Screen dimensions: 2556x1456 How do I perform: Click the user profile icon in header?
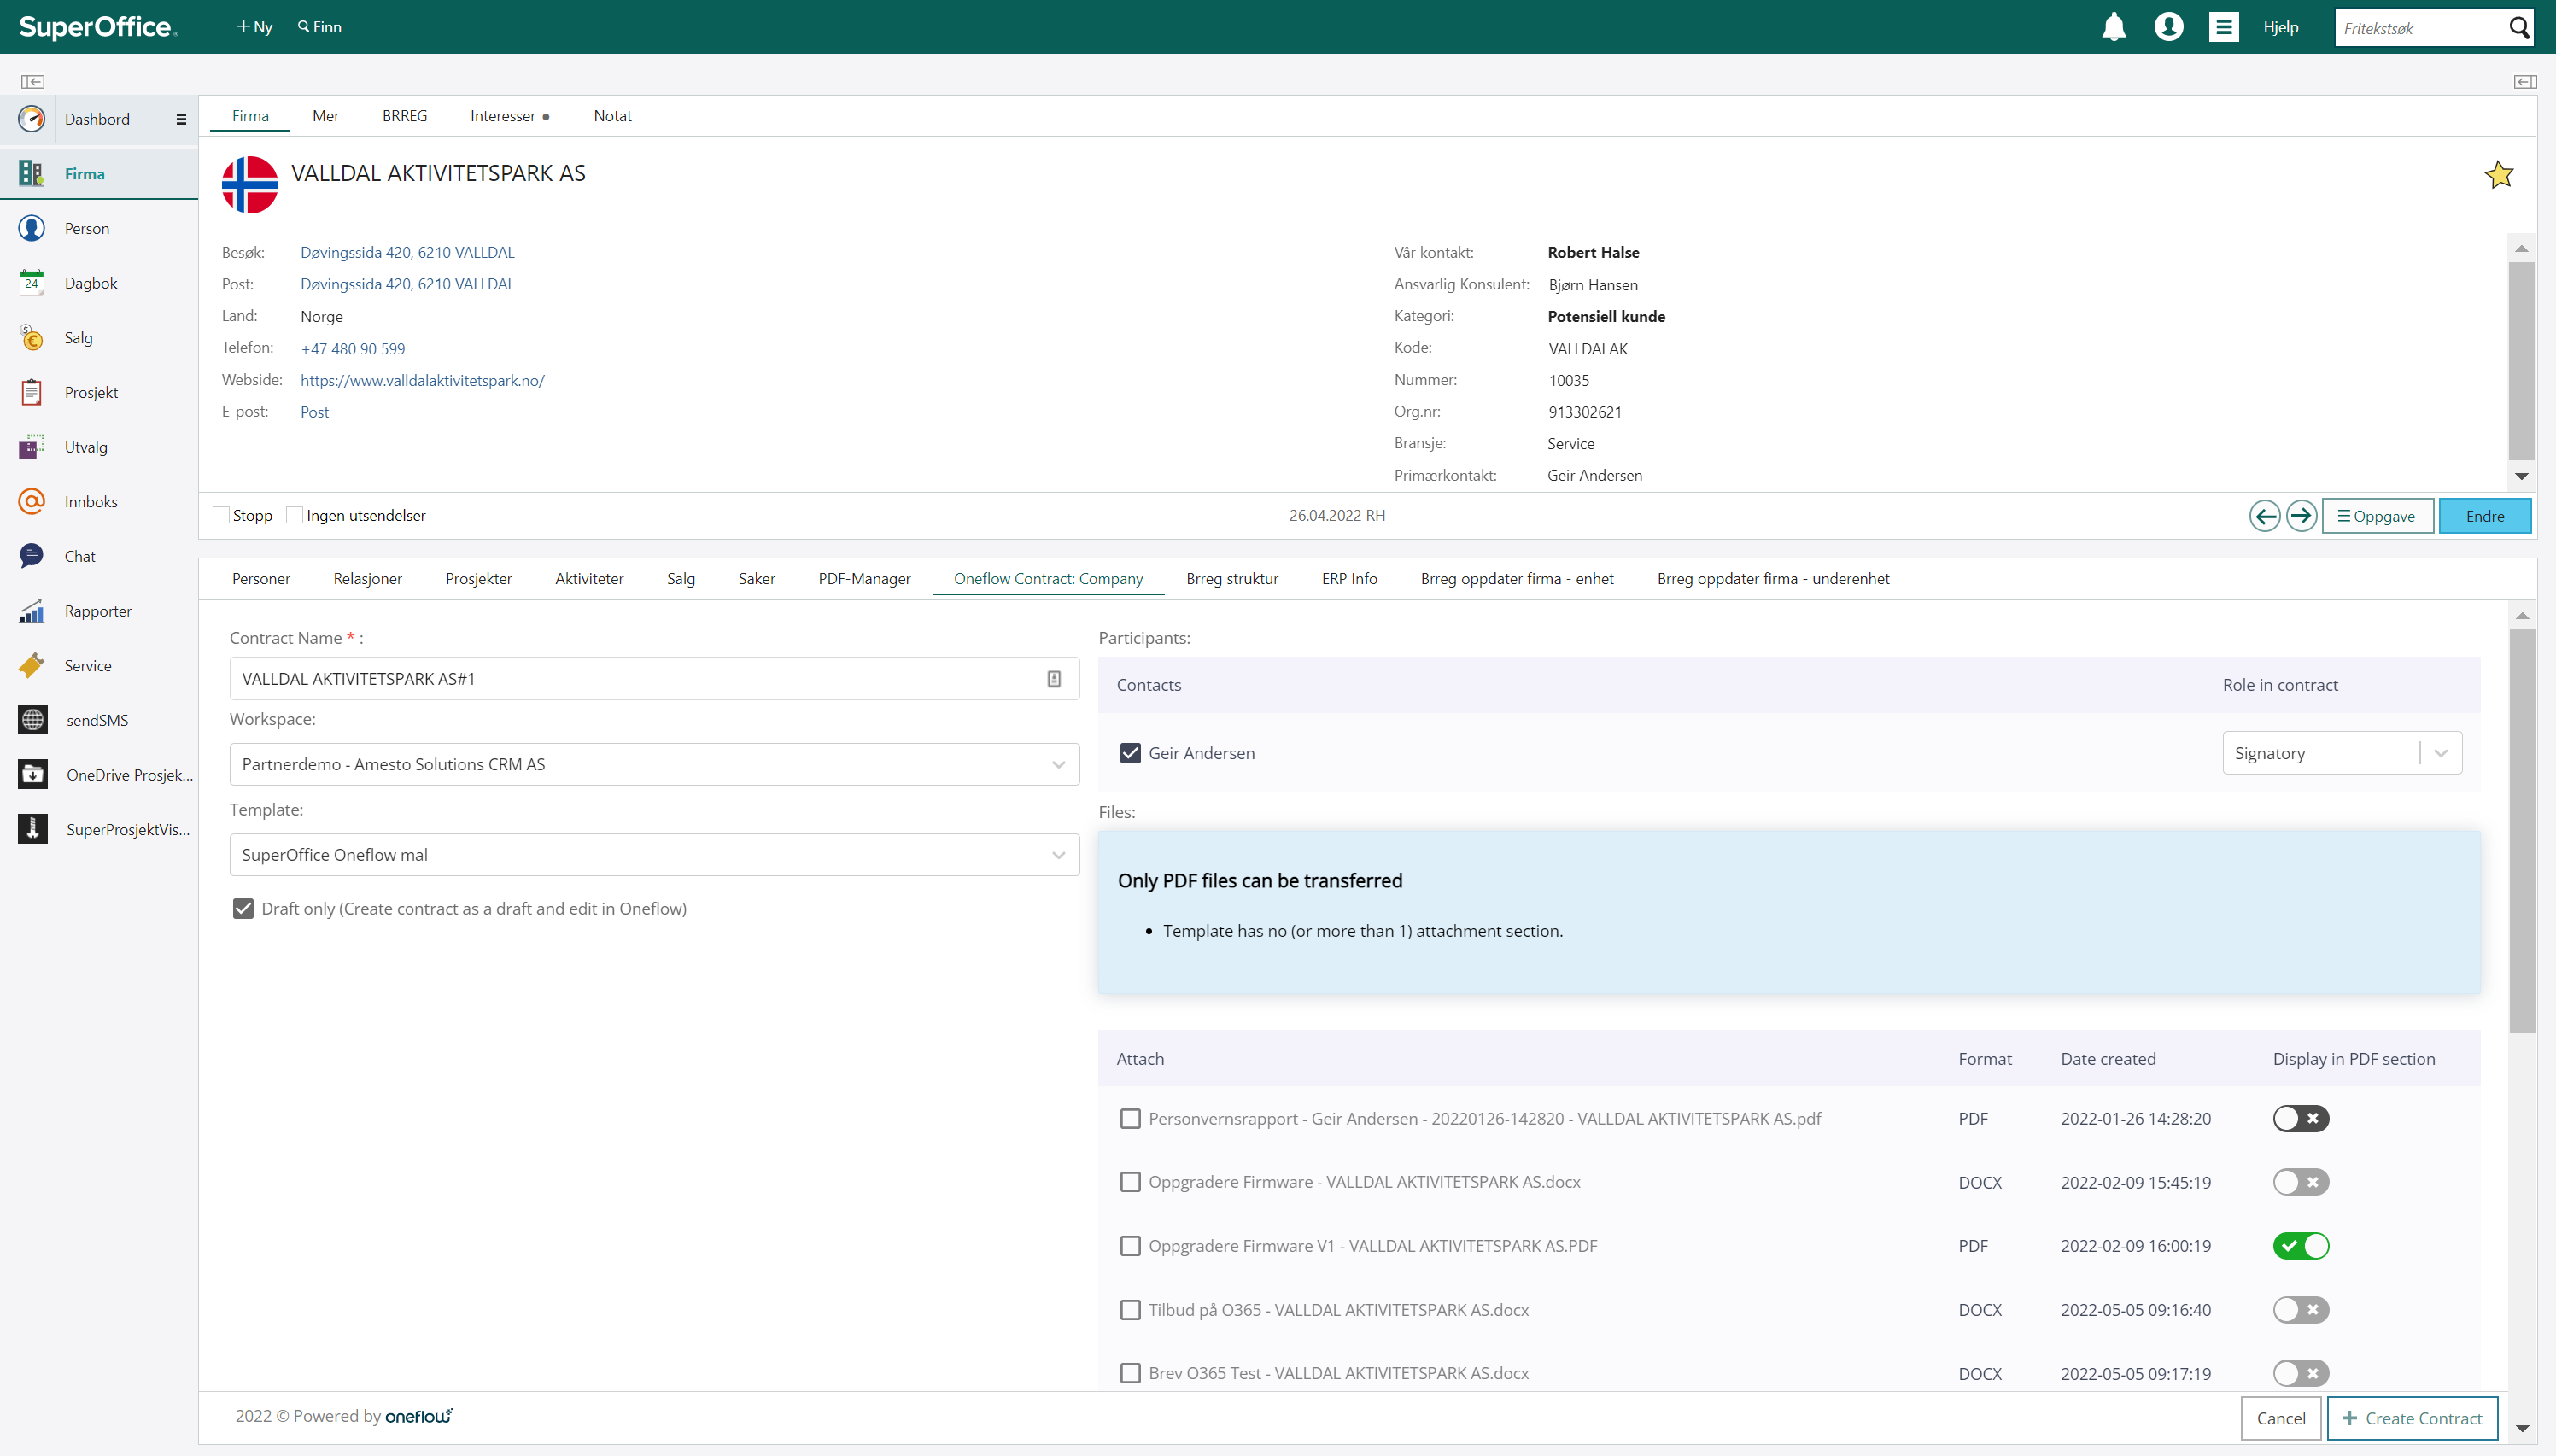(x=2168, y=27)
